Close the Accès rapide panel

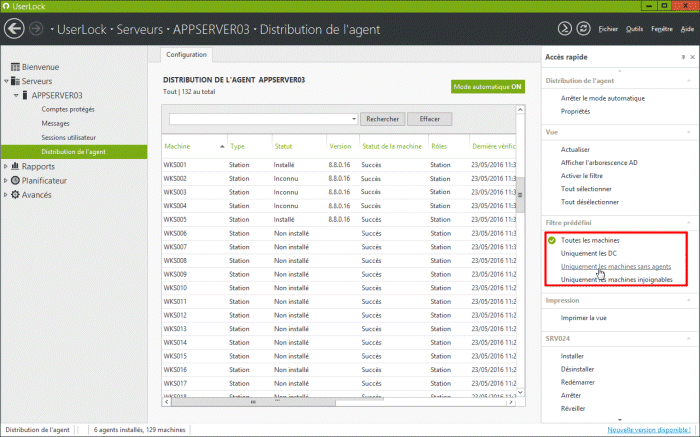pos(692,57)
